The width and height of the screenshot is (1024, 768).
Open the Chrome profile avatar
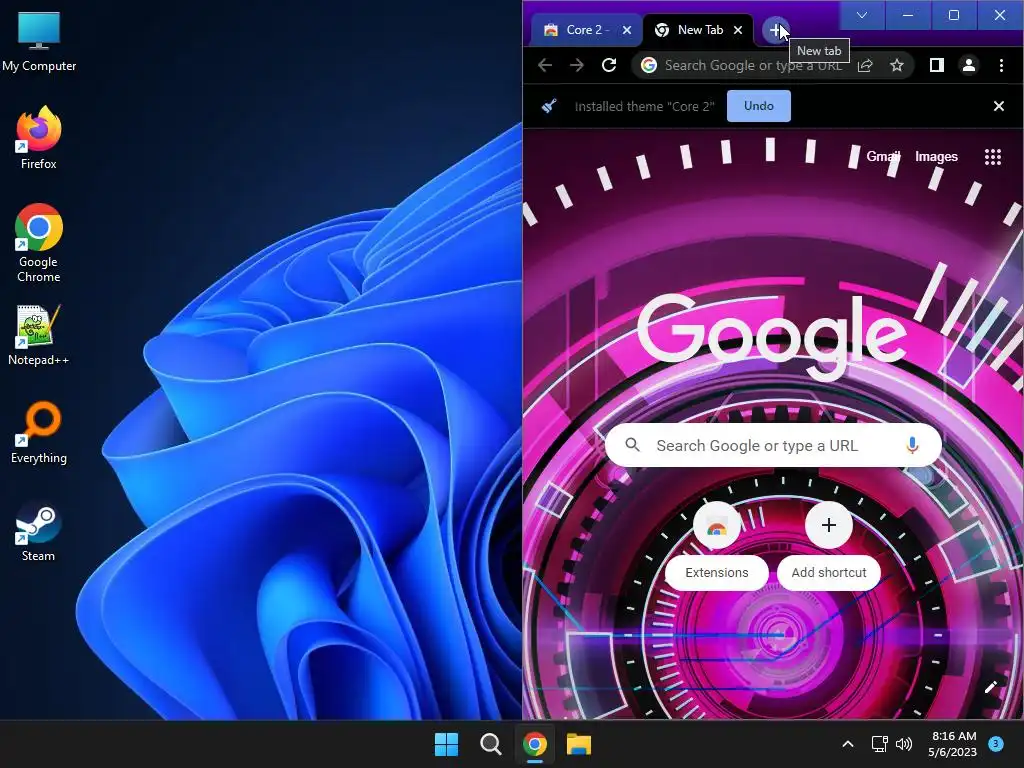pos(969,65)
